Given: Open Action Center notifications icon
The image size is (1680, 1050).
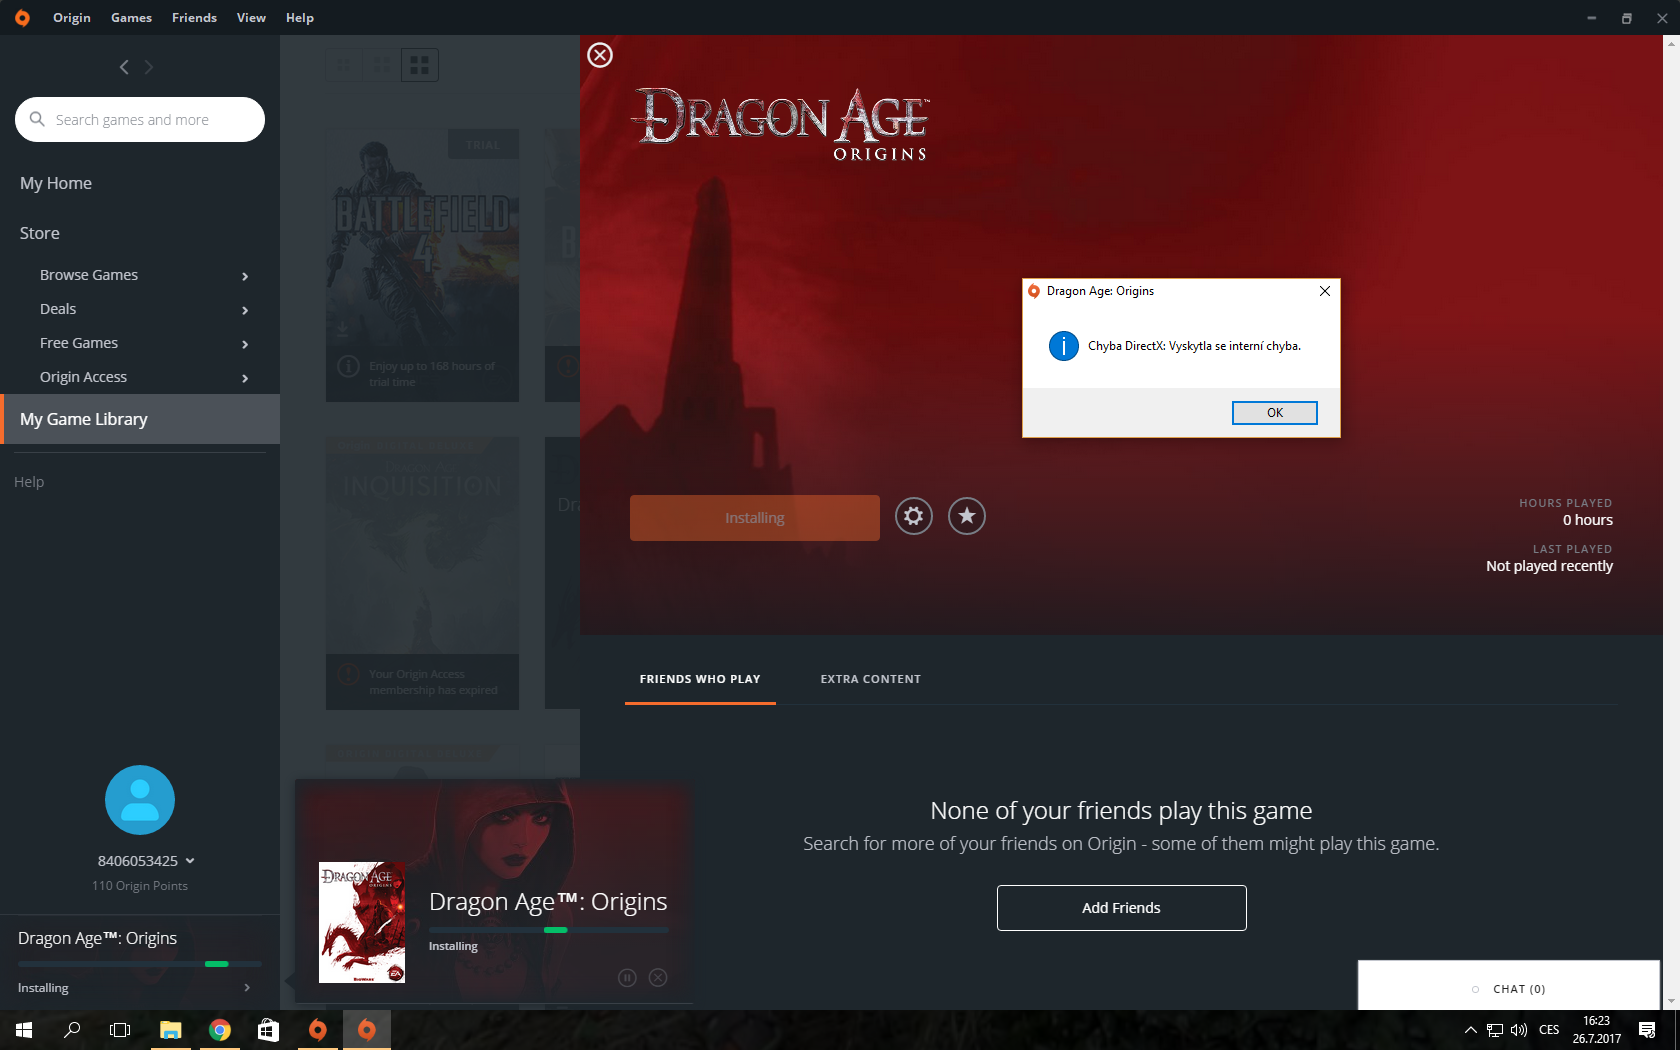Looking at the screenshot, I should coord(1647,1030).
